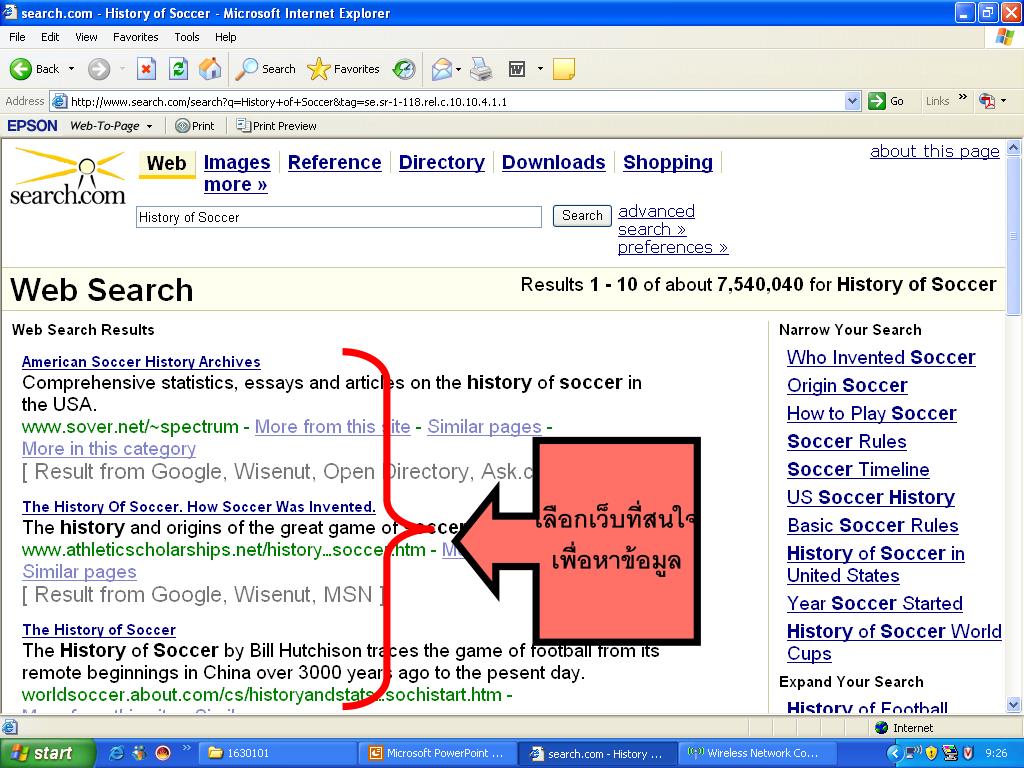
Task: Open the Back button history dropdown
Action: coord(71,69)
